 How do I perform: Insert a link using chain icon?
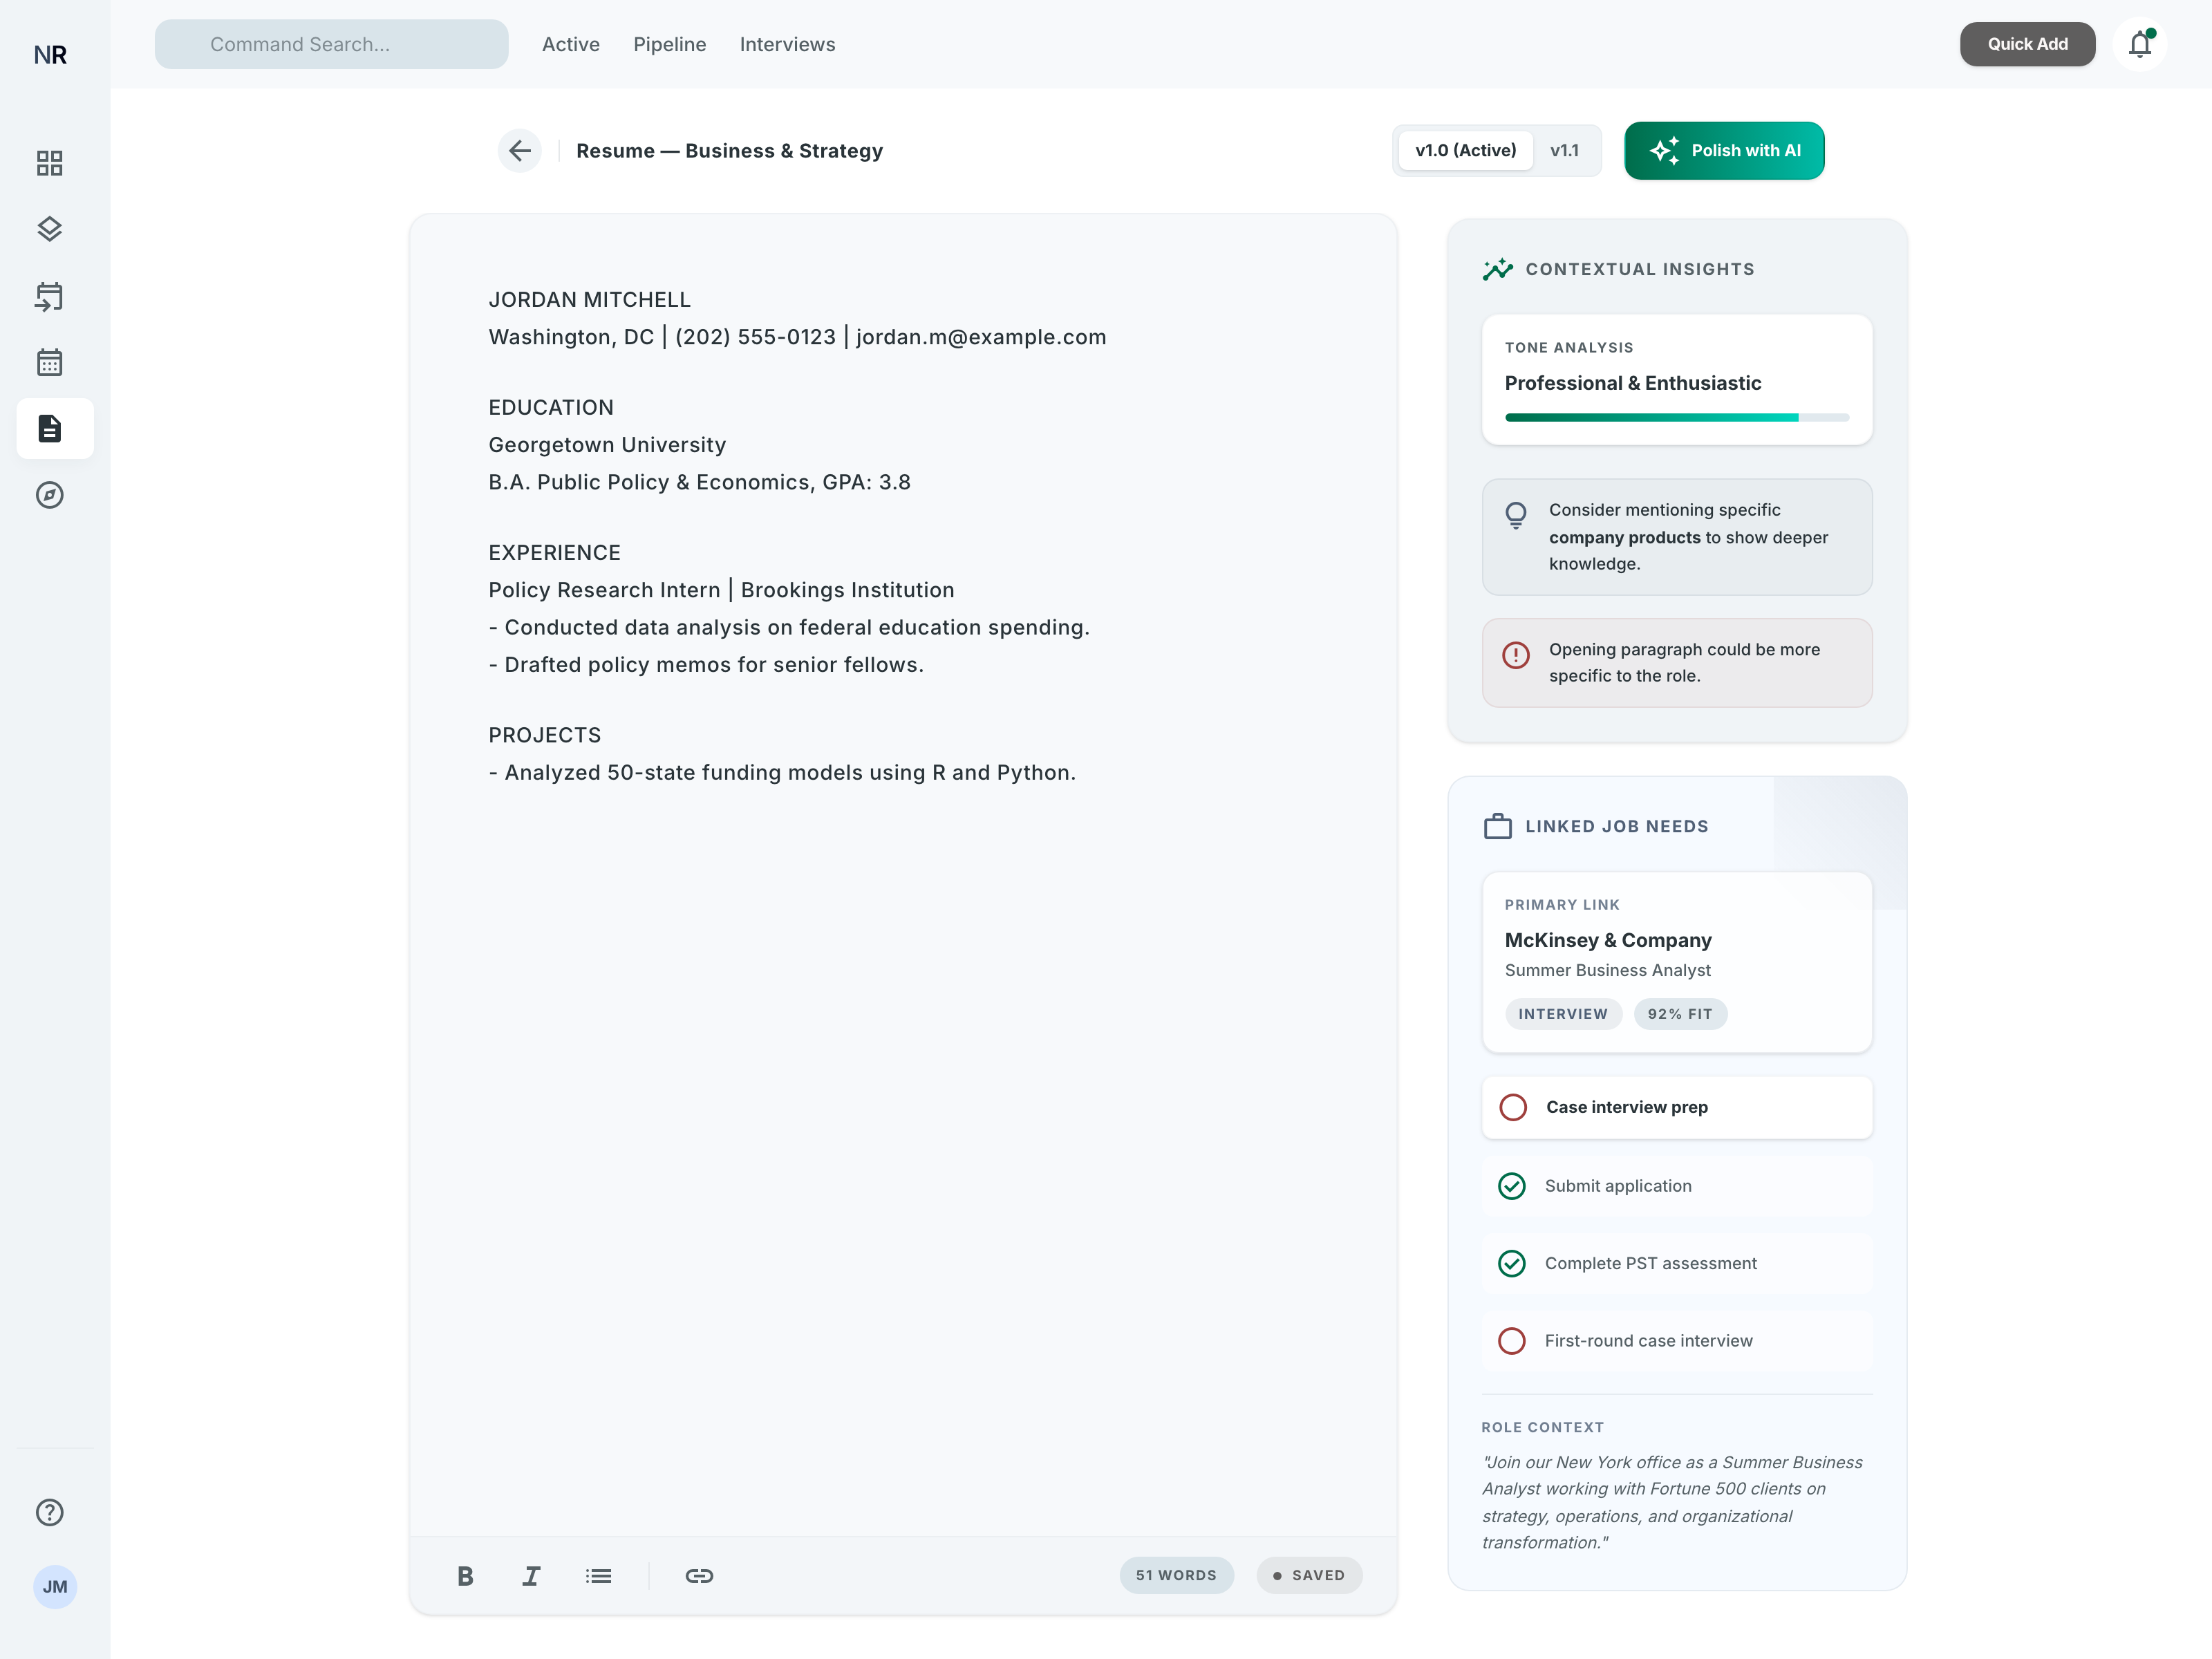point(699,1576)
